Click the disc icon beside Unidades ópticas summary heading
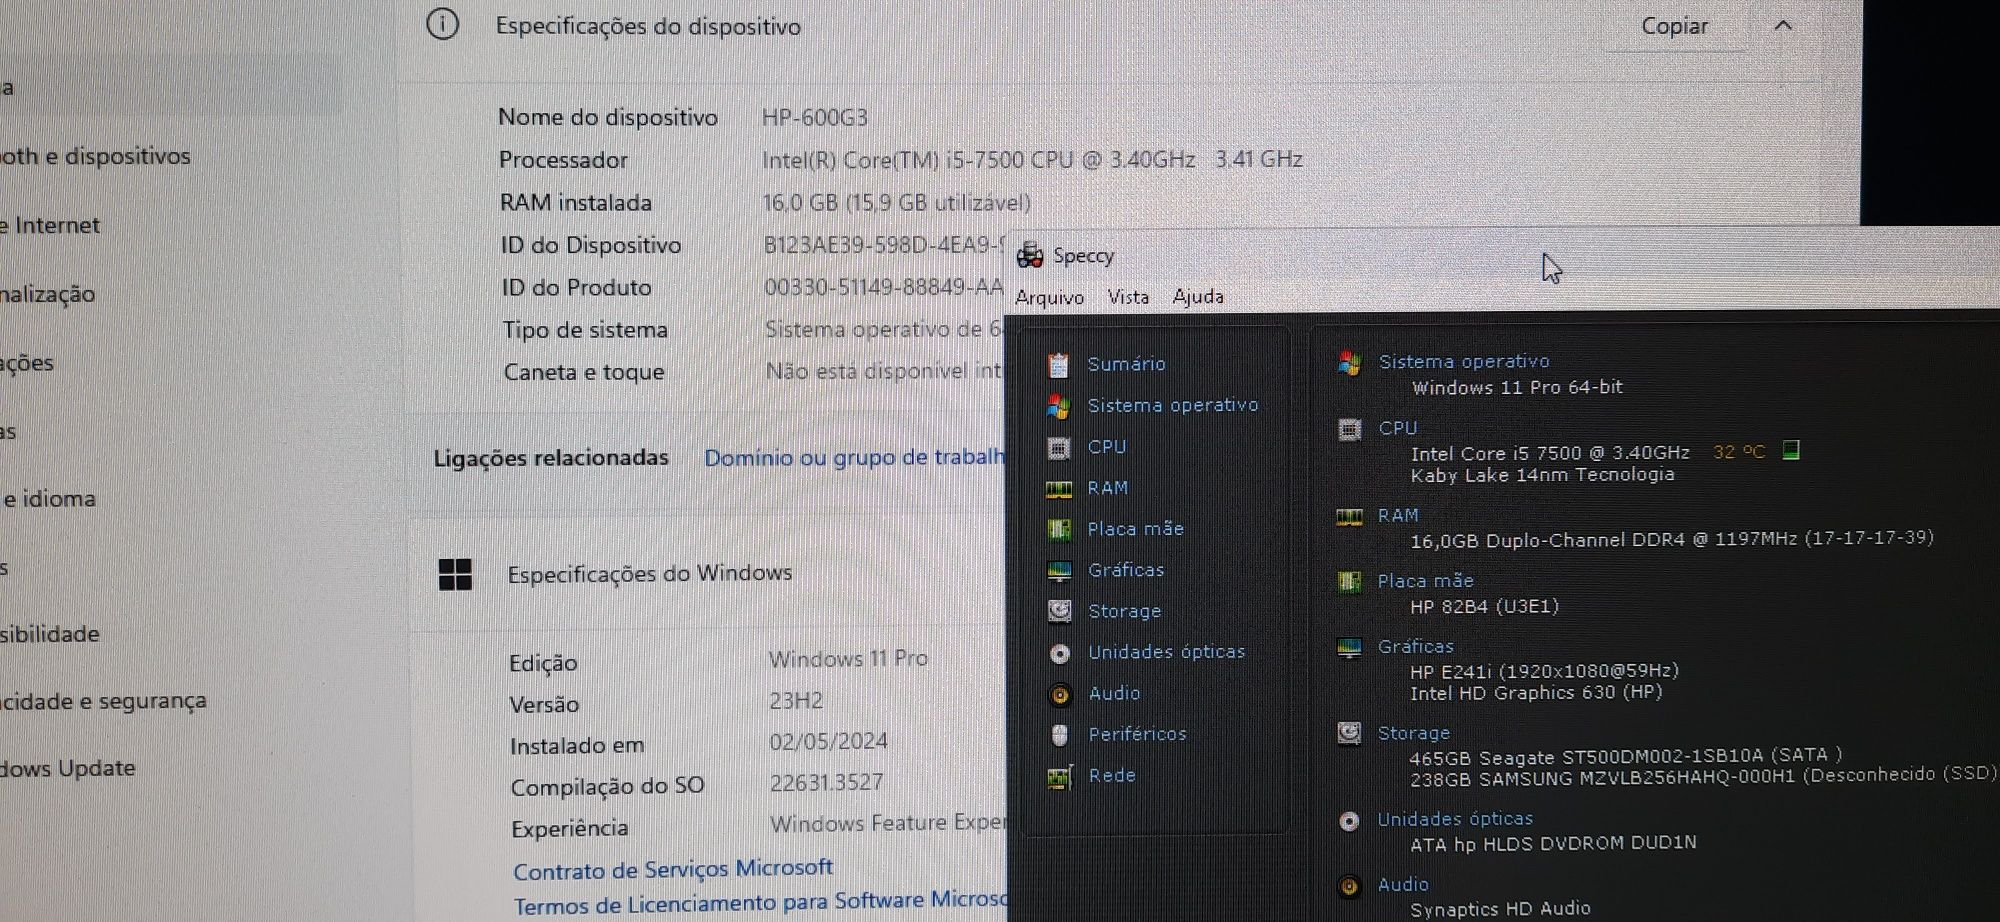 pos(1349,821)
